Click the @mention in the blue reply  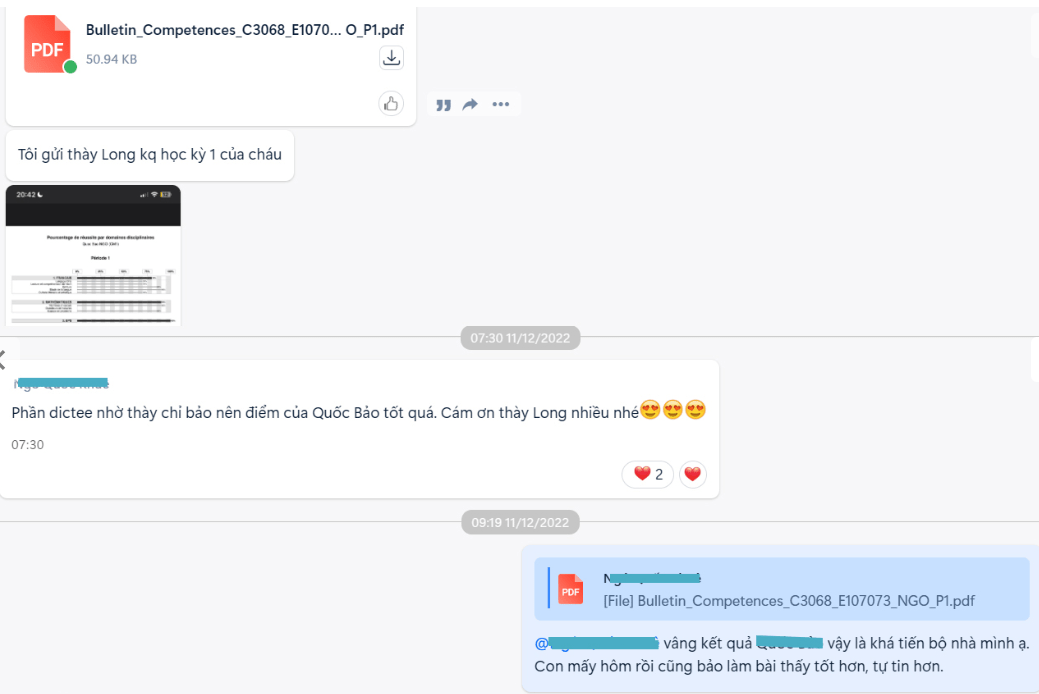596,643
